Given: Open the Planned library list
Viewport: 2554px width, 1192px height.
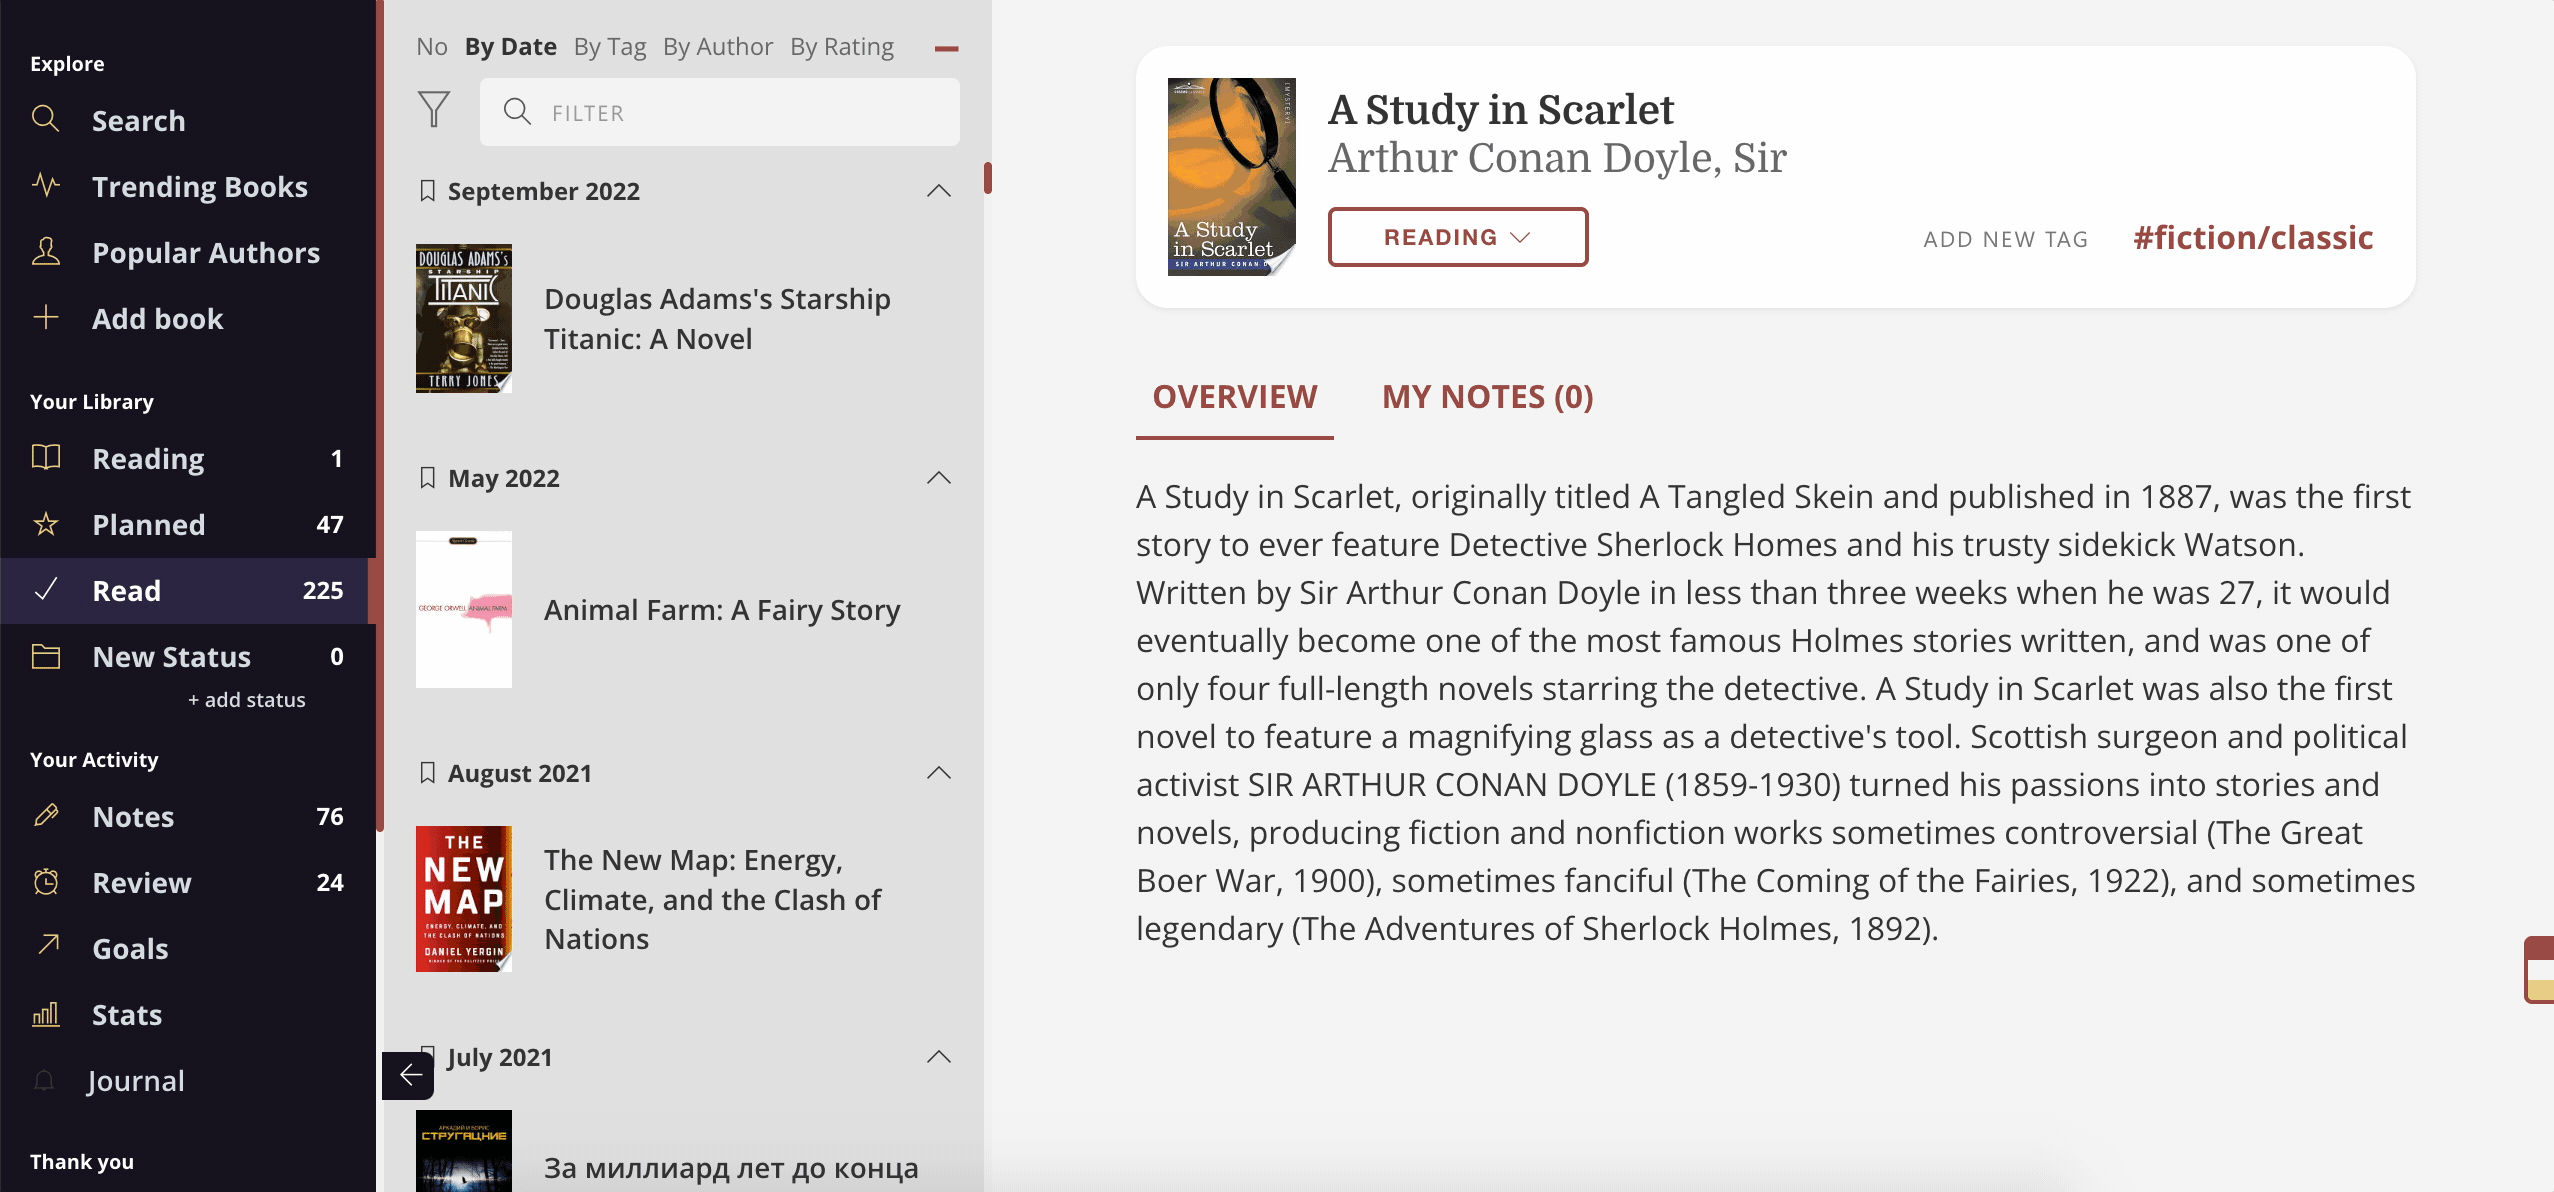Looking at the screenshot, I should [x=148, y=524].
